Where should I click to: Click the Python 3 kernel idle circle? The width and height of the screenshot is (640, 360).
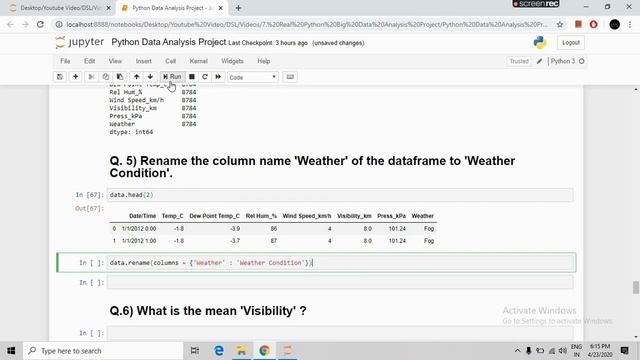[x=582, y=61]
